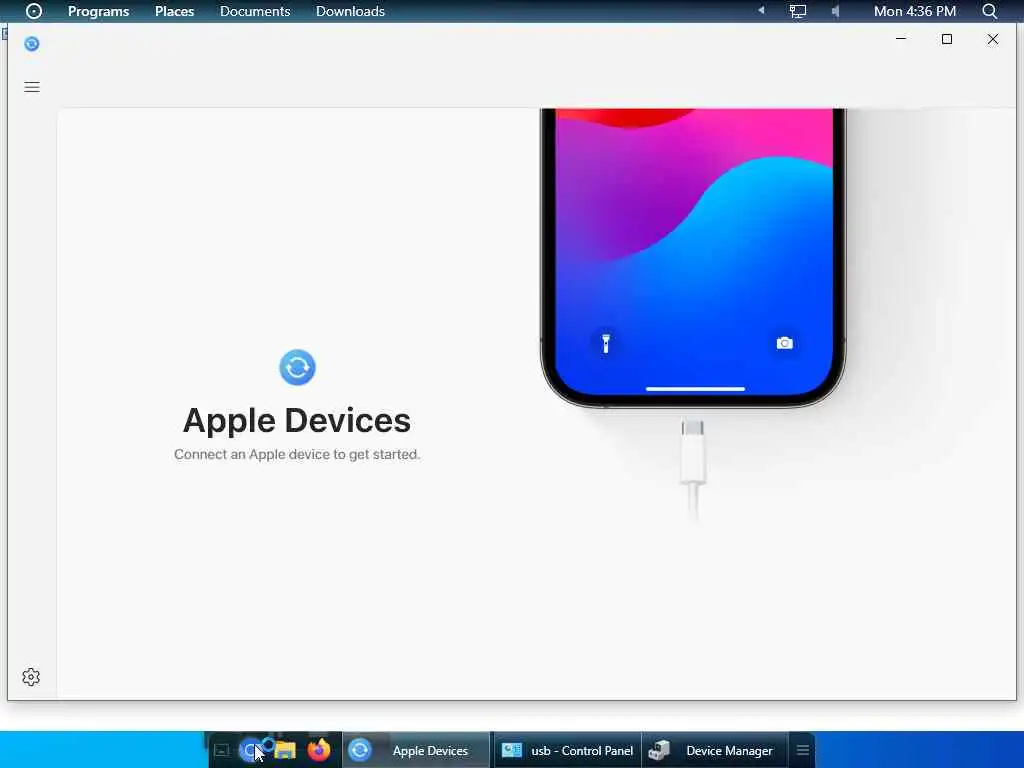Open the settings gear in Apple Devices
1024x768 pixels.
pyautogui.click(x=31, y=677)
